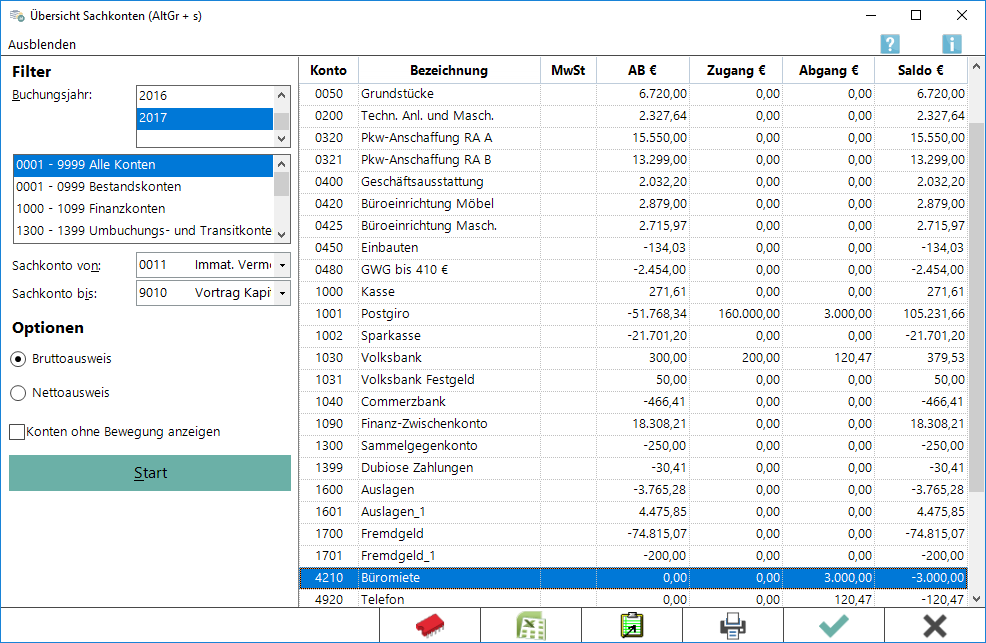The height and width of the screenshot is (643, 986).
Task: Click account range list scroll-down arrow
Action: pyautogui.click(x=282, y=234)
